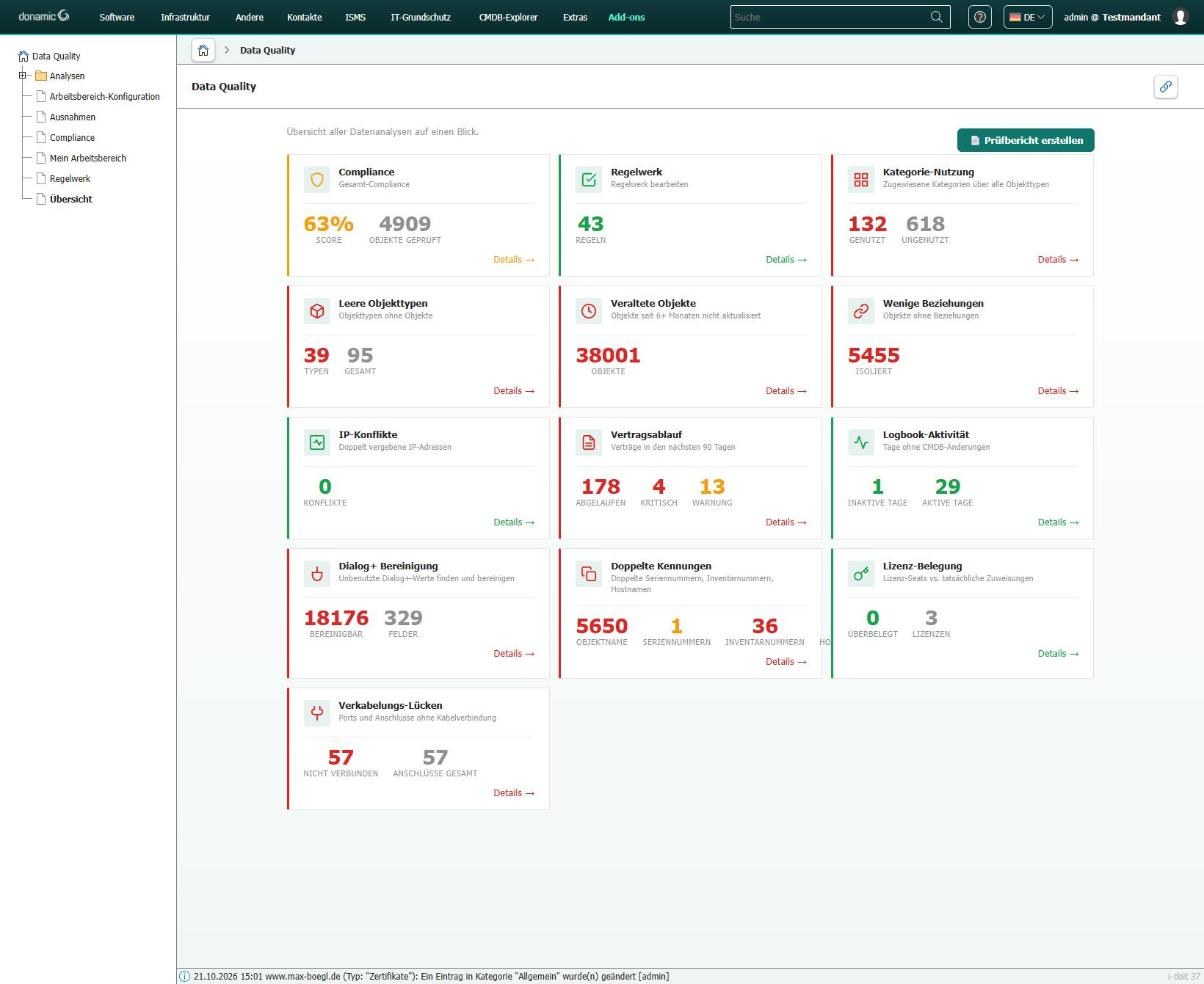Viewport: 1204px width, 984px height.
Task: Open Details link in Veraltete Objekte card
Action: (x=786, y=391)
